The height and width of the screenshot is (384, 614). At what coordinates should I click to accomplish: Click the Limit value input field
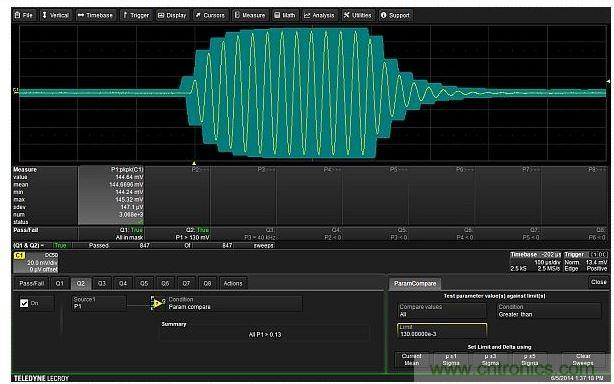pyautogui.click(x=442, y=331)
